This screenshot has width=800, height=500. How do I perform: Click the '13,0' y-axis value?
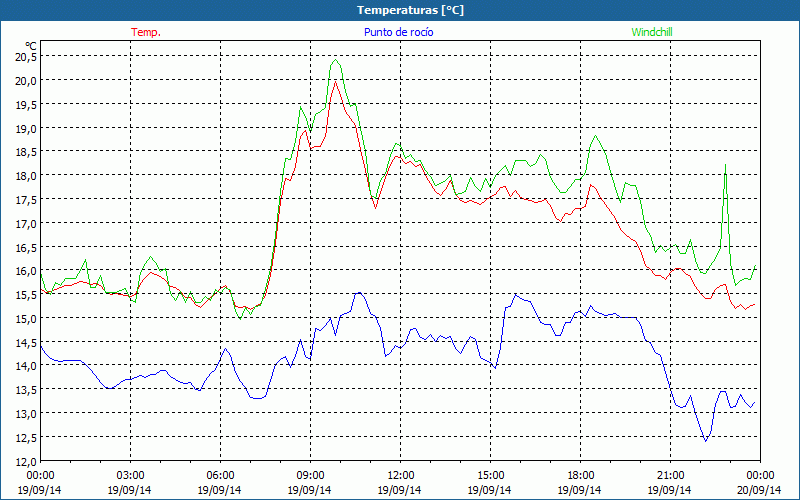point(26,414)
